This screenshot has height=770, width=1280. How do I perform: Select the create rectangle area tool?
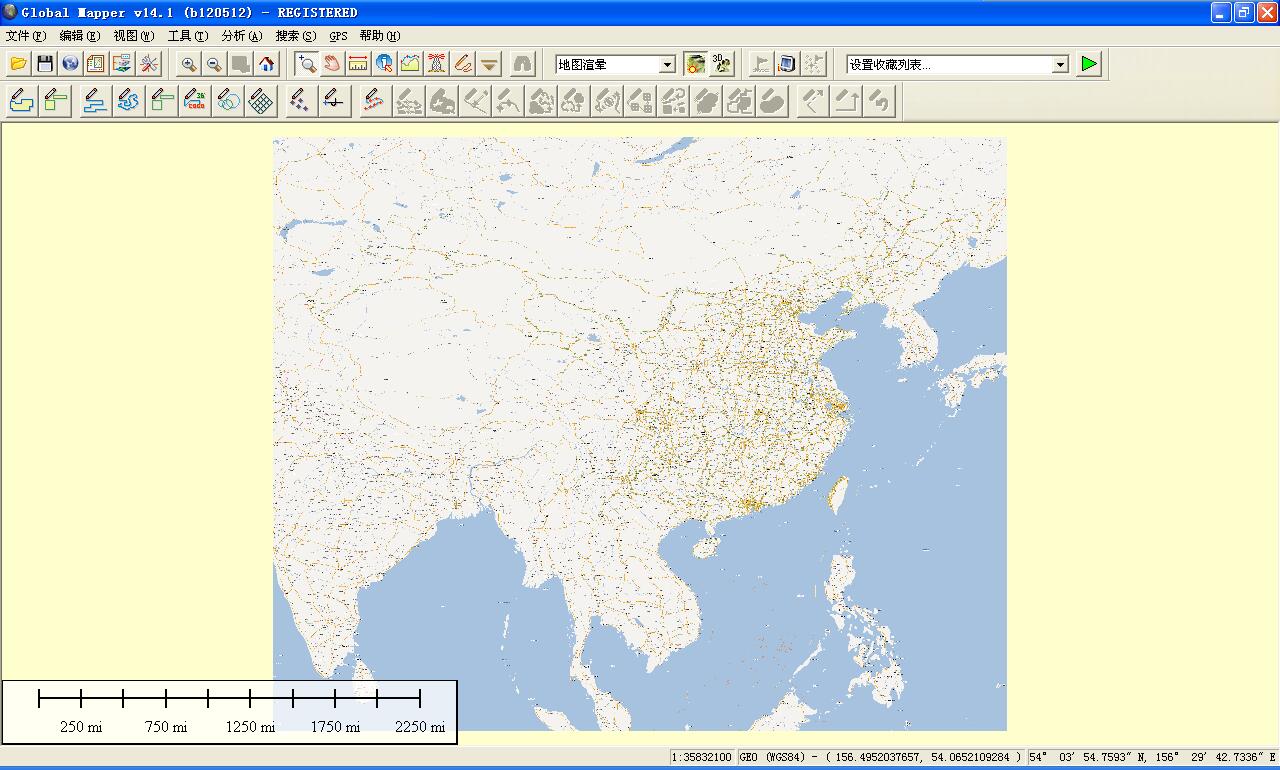(55, 101)
